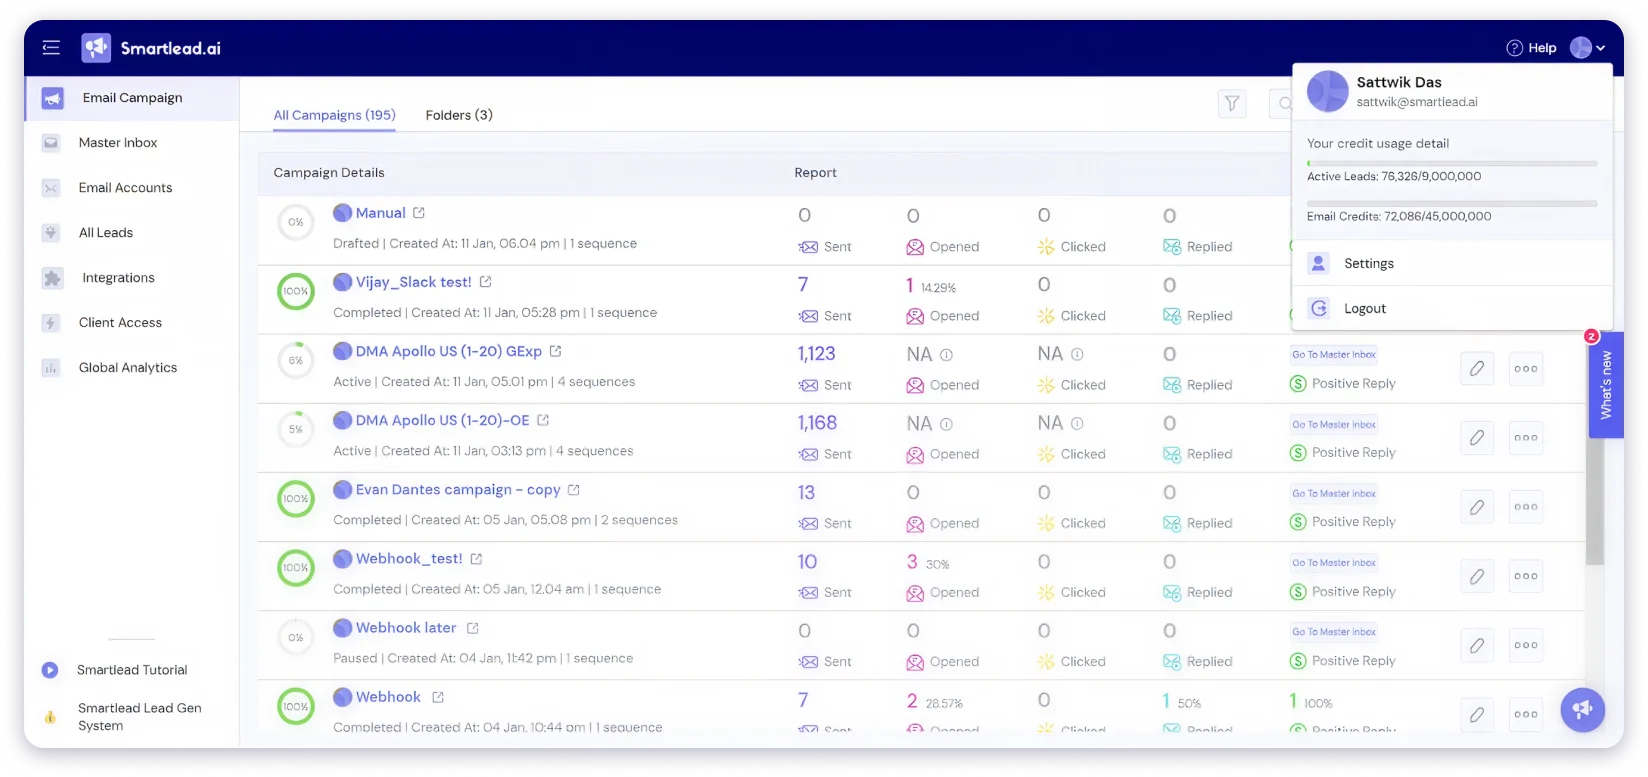This screenshot has width=1648, height=777.
Task: Click the Master Inbox envelope icon
Action: [51, 143]
